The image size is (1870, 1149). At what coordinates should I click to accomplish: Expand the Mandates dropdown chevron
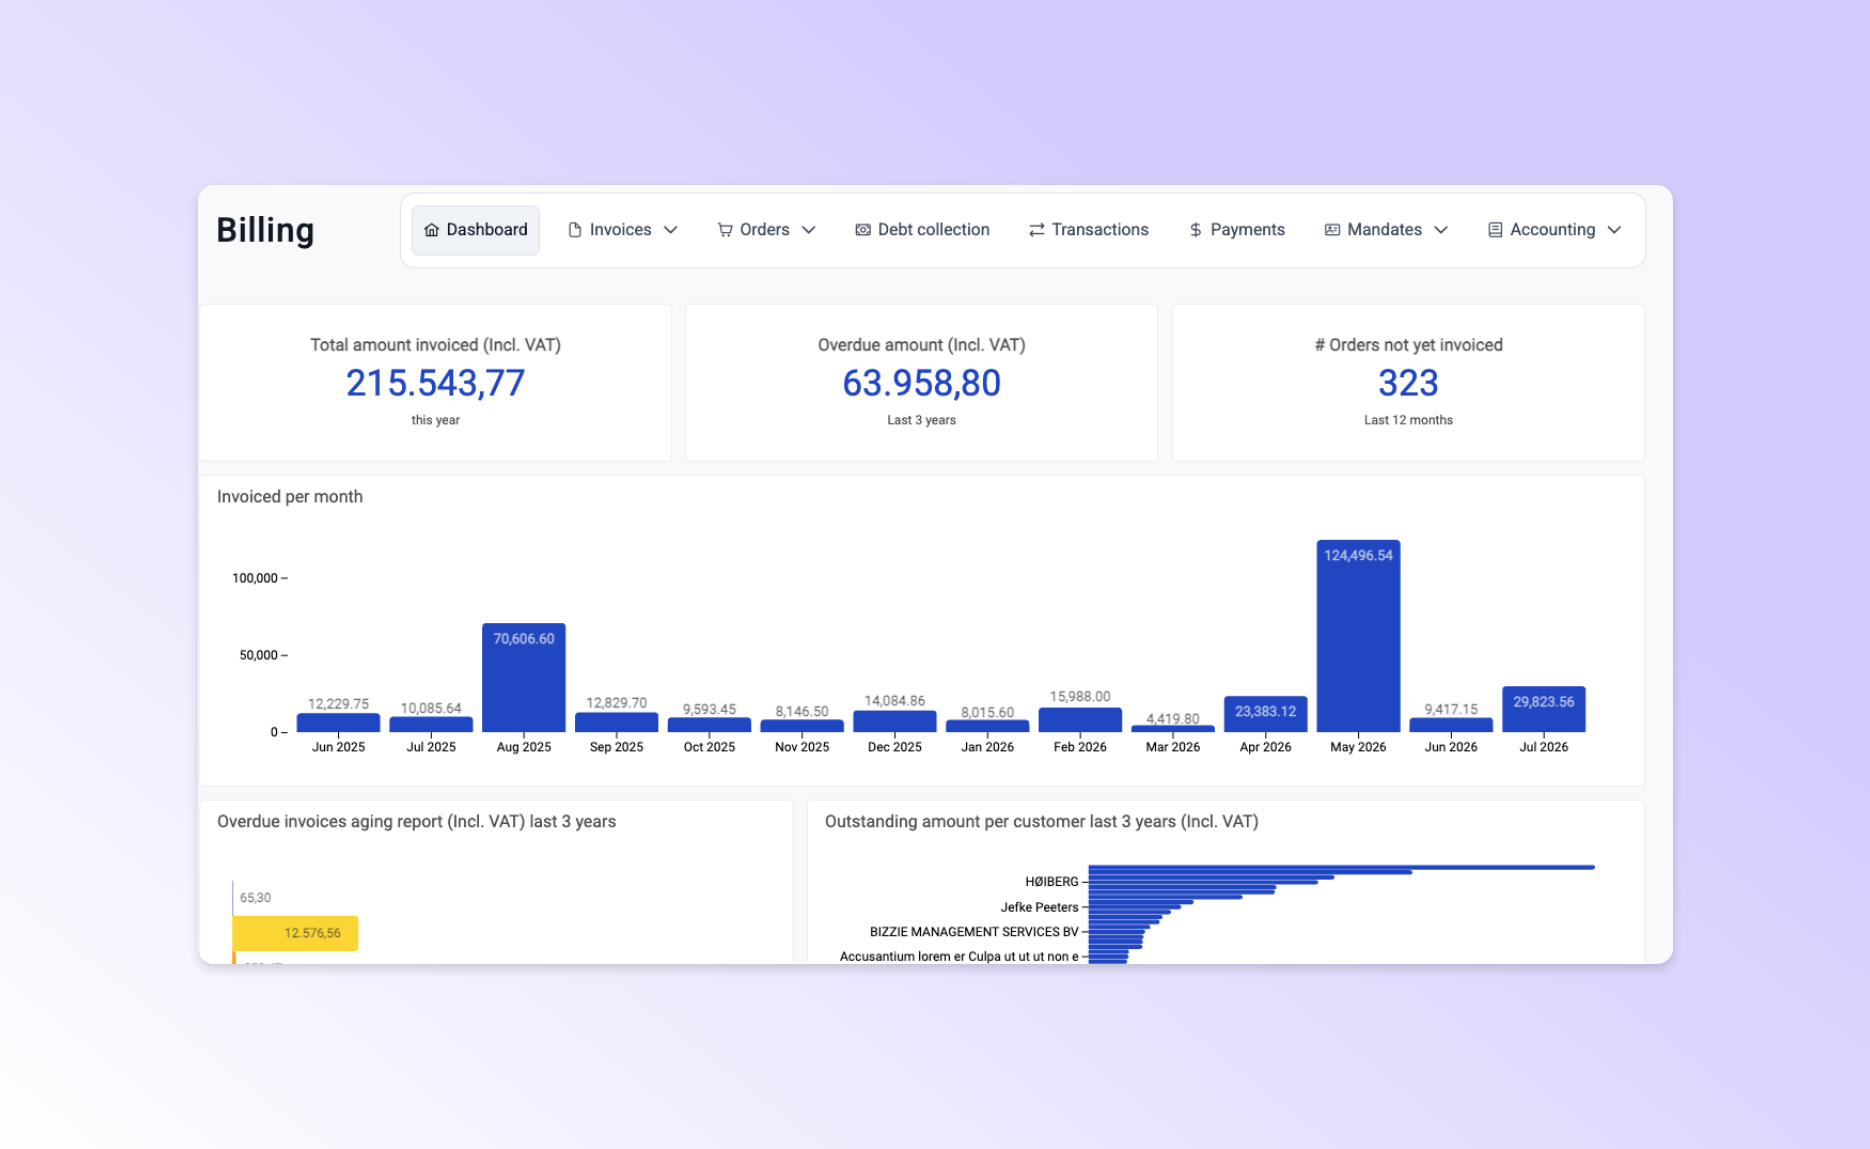pyautogui.click(x=1441, y=230)
